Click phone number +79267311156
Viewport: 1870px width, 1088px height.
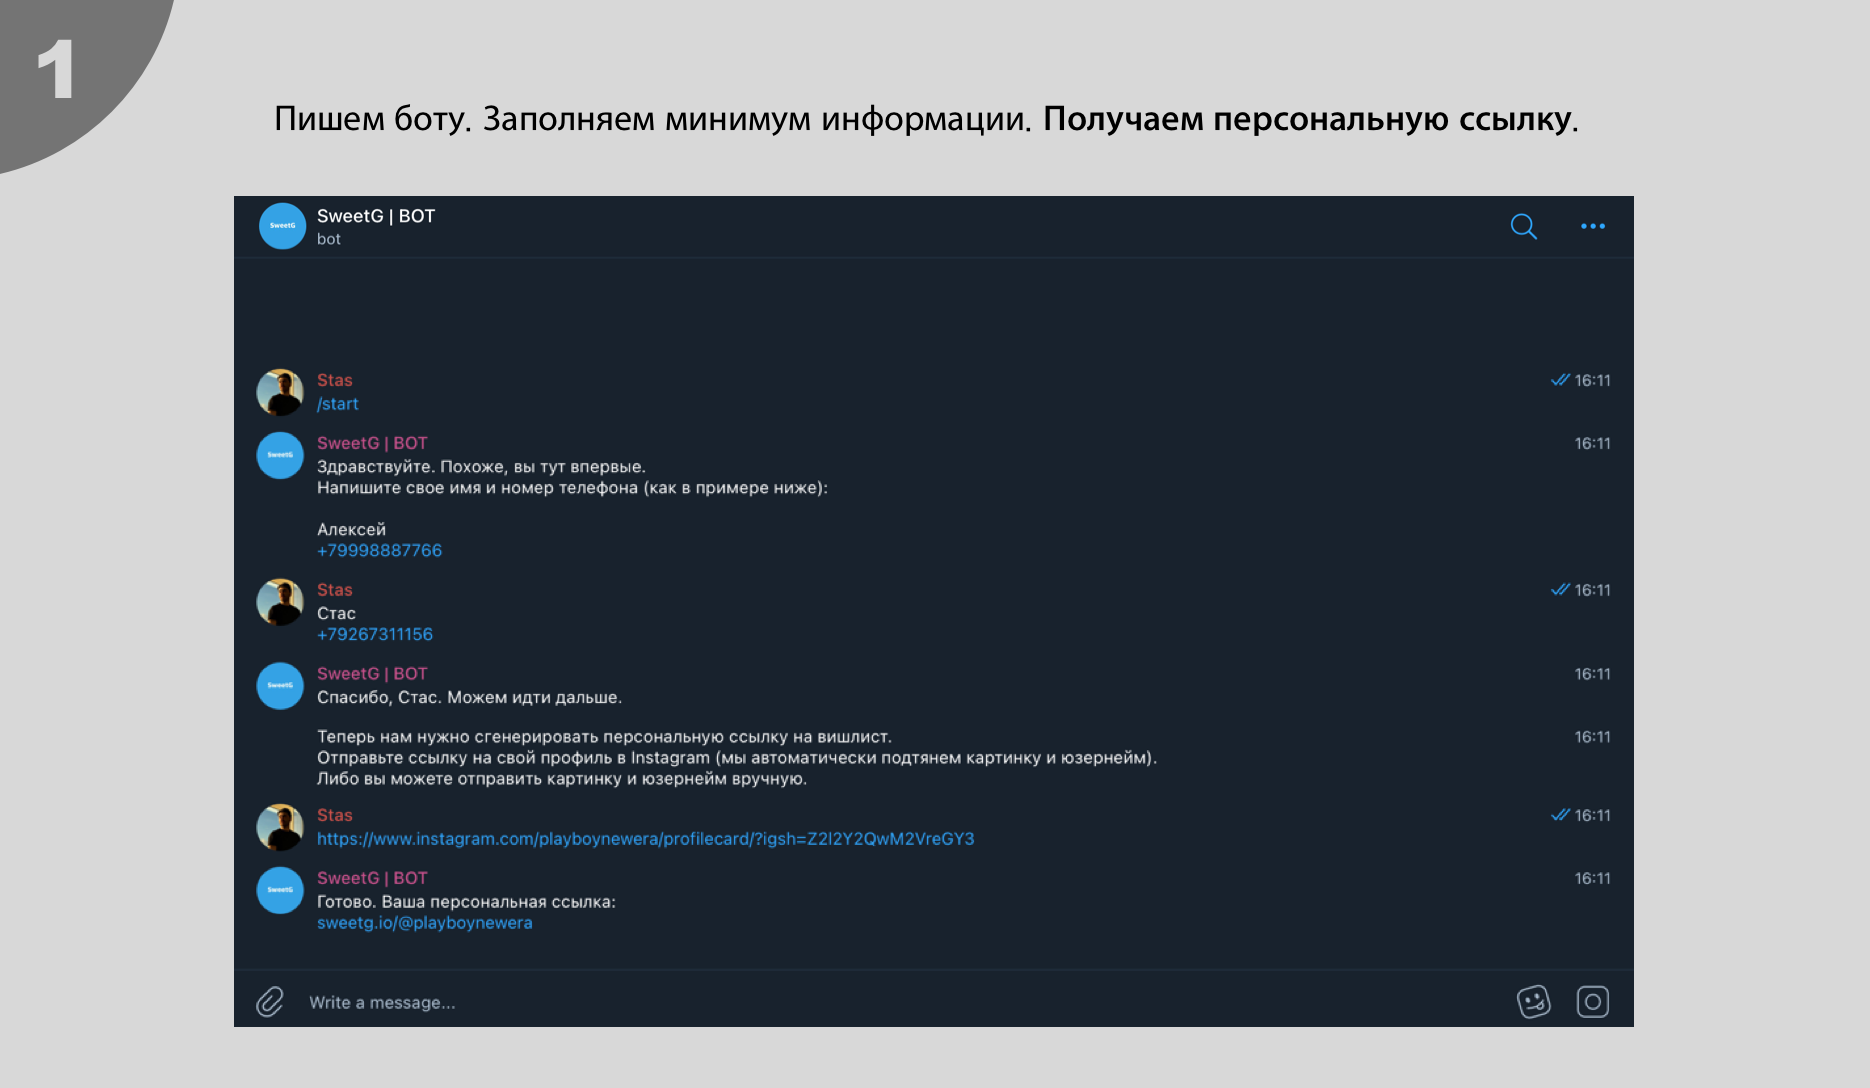tap(375, 634)
